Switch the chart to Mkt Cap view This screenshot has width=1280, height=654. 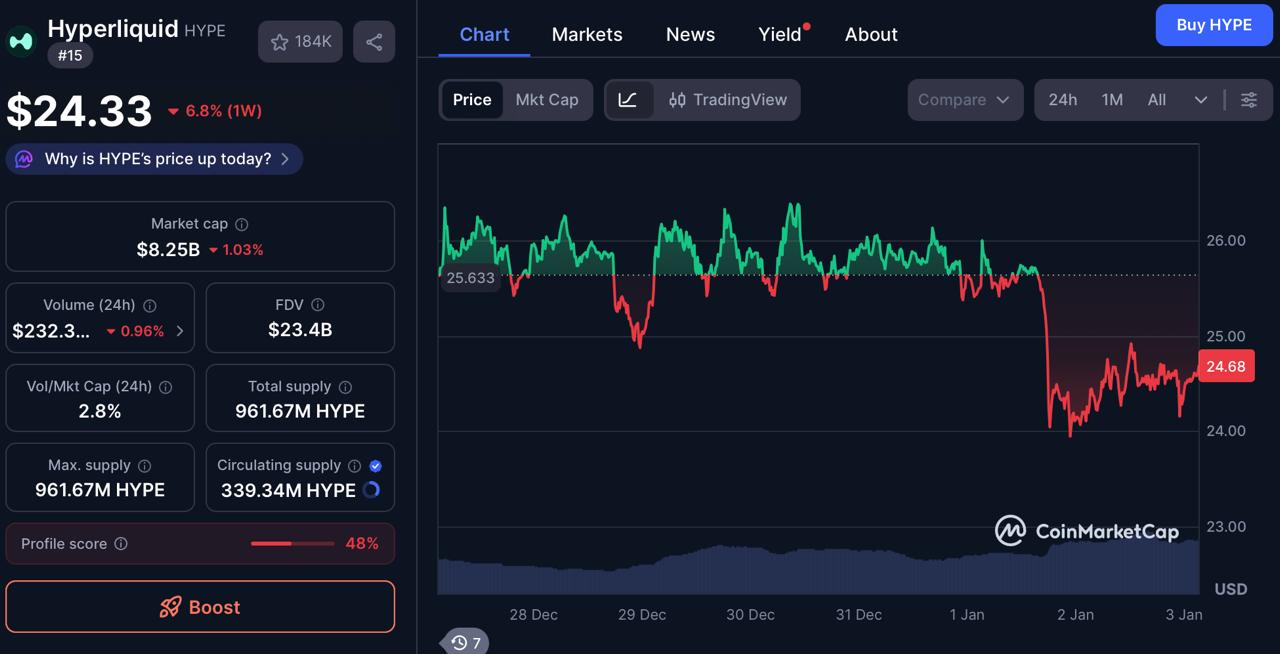pyautogui.click(x=546, y=99)
